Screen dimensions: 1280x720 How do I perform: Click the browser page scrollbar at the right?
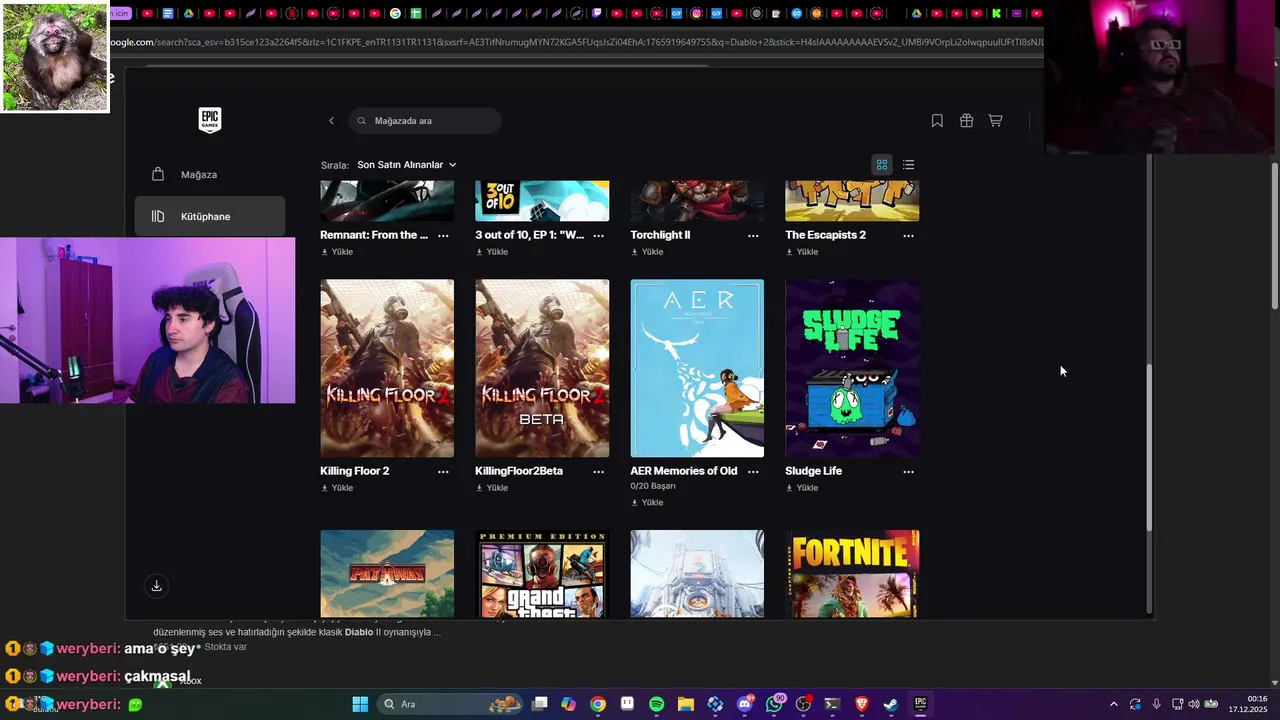tap(1274, 235)
